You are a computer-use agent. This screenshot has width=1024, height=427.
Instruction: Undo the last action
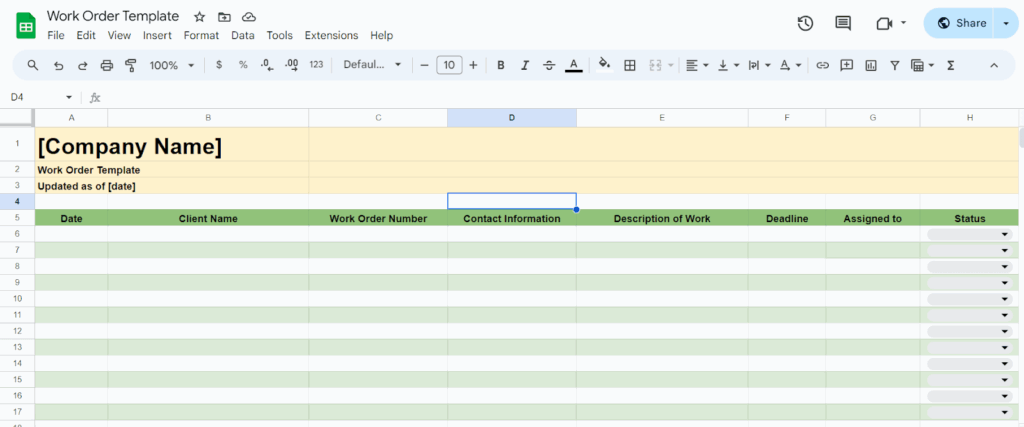(x=59, y=65)
